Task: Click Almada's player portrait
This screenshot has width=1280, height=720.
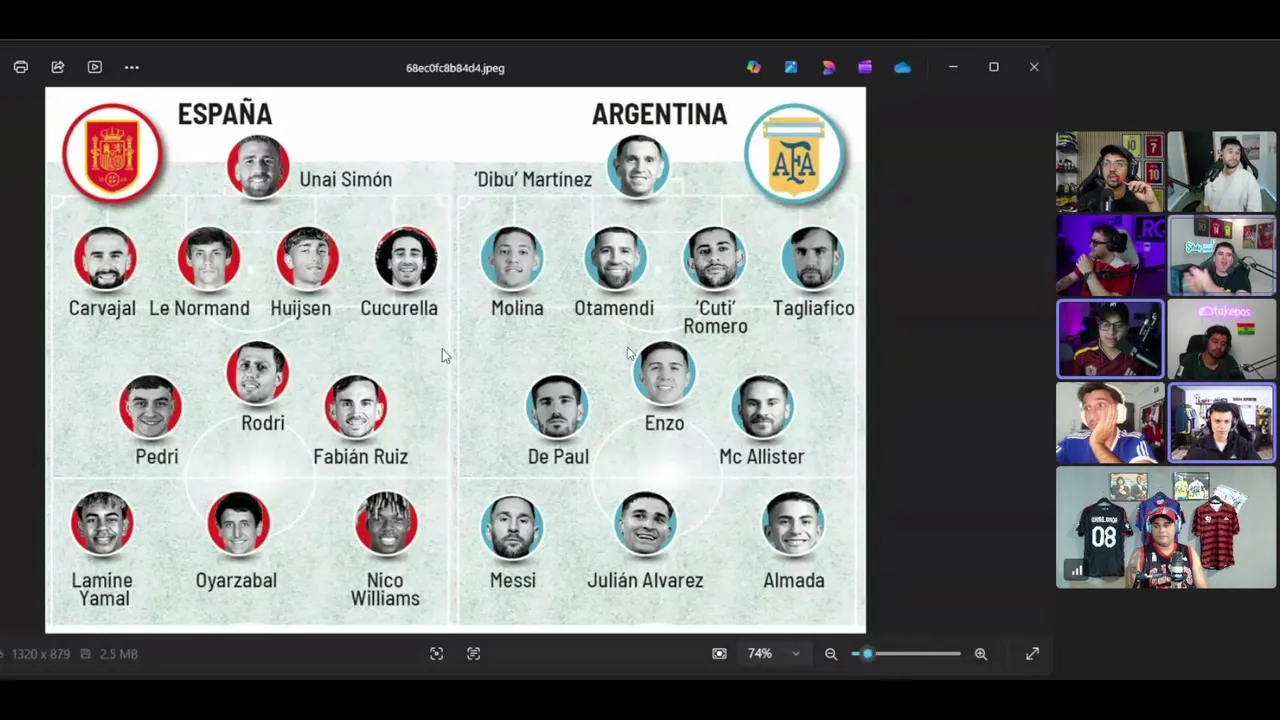Action: click(x=793, y=523)
